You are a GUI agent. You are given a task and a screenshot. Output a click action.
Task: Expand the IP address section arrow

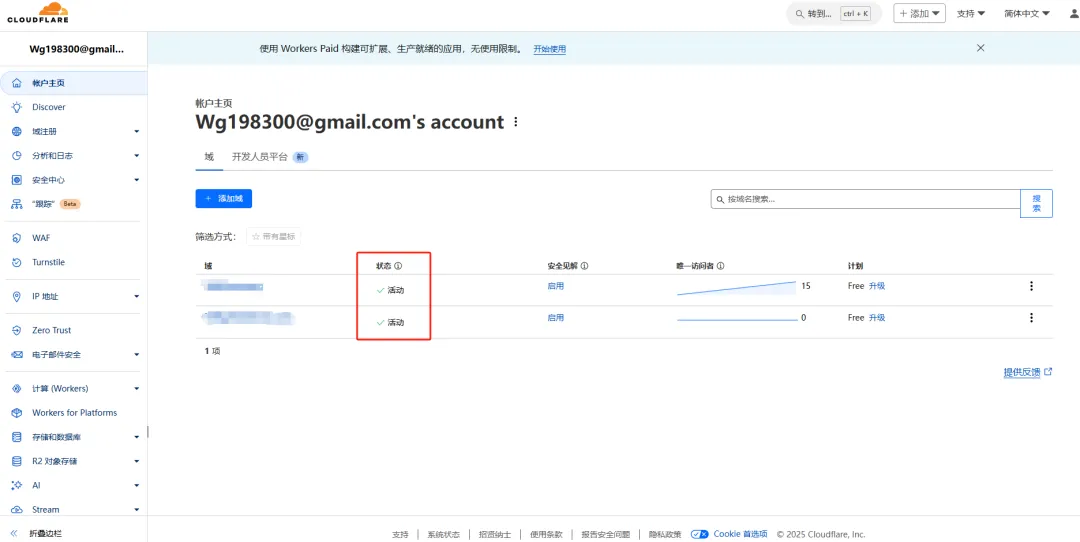pyautogui.click(x=136, y=297)
